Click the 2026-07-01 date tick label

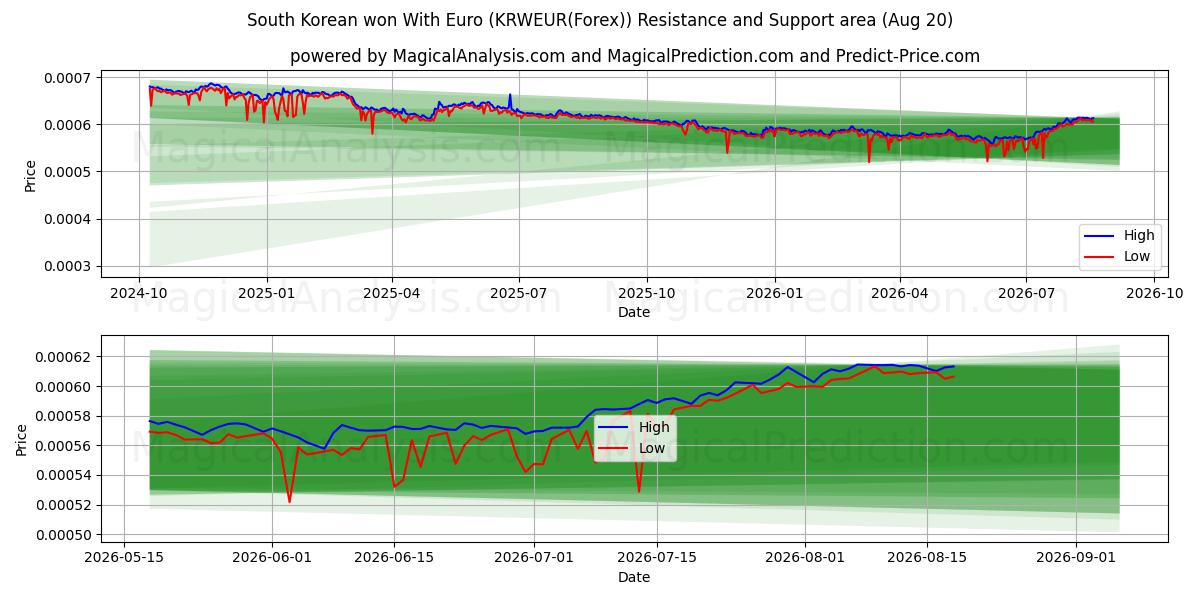534,559
